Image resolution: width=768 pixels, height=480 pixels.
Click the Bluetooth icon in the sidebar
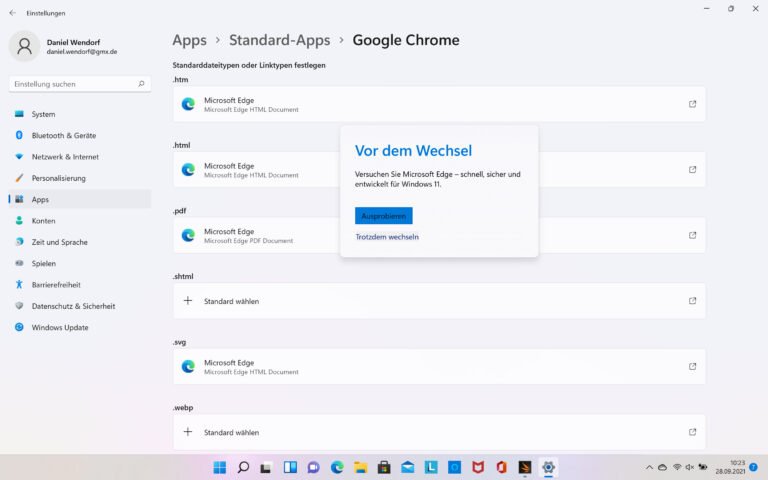click(x=19, y=135)
